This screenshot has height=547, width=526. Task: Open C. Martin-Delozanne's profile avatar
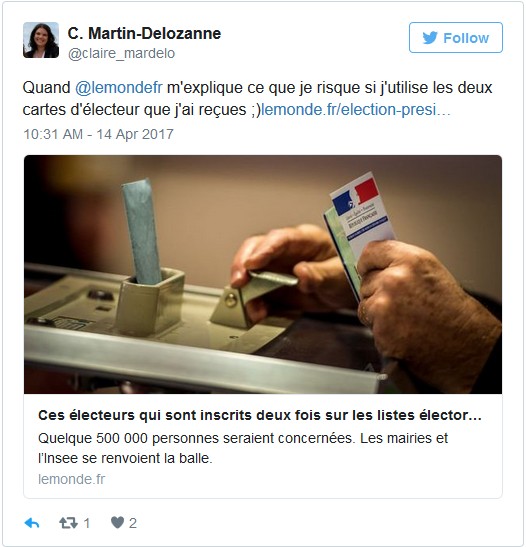click(41, 40)
